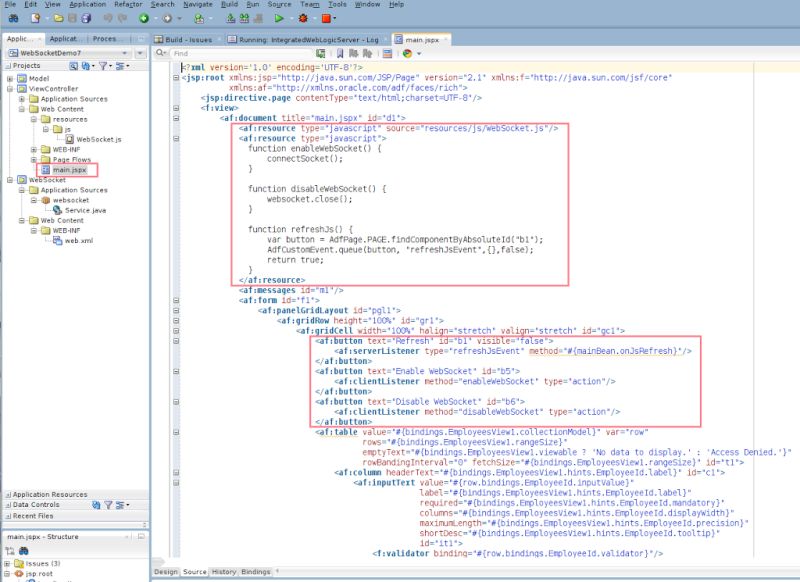Click the green reformat icon next to Find field
This screenshot has height=582, width=800.
(320, 53)
